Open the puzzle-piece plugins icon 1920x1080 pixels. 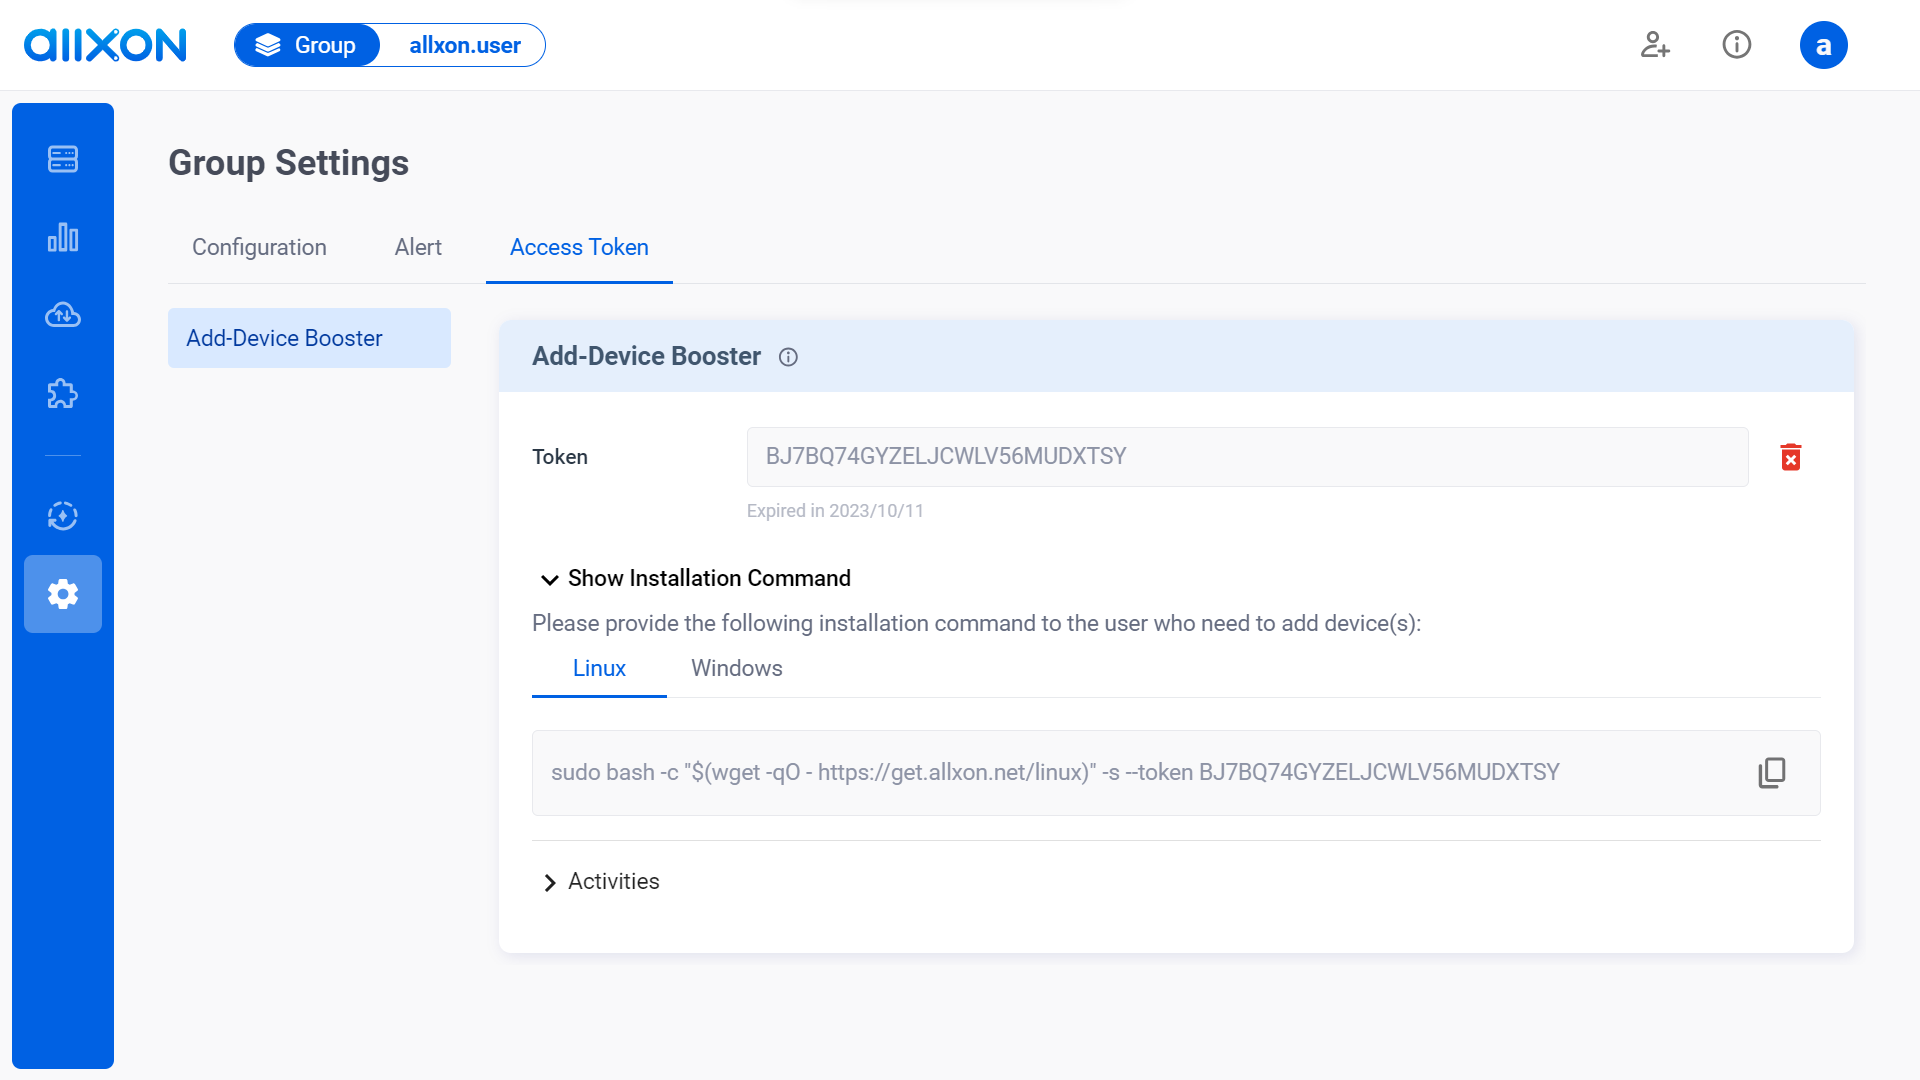point(63,394)
